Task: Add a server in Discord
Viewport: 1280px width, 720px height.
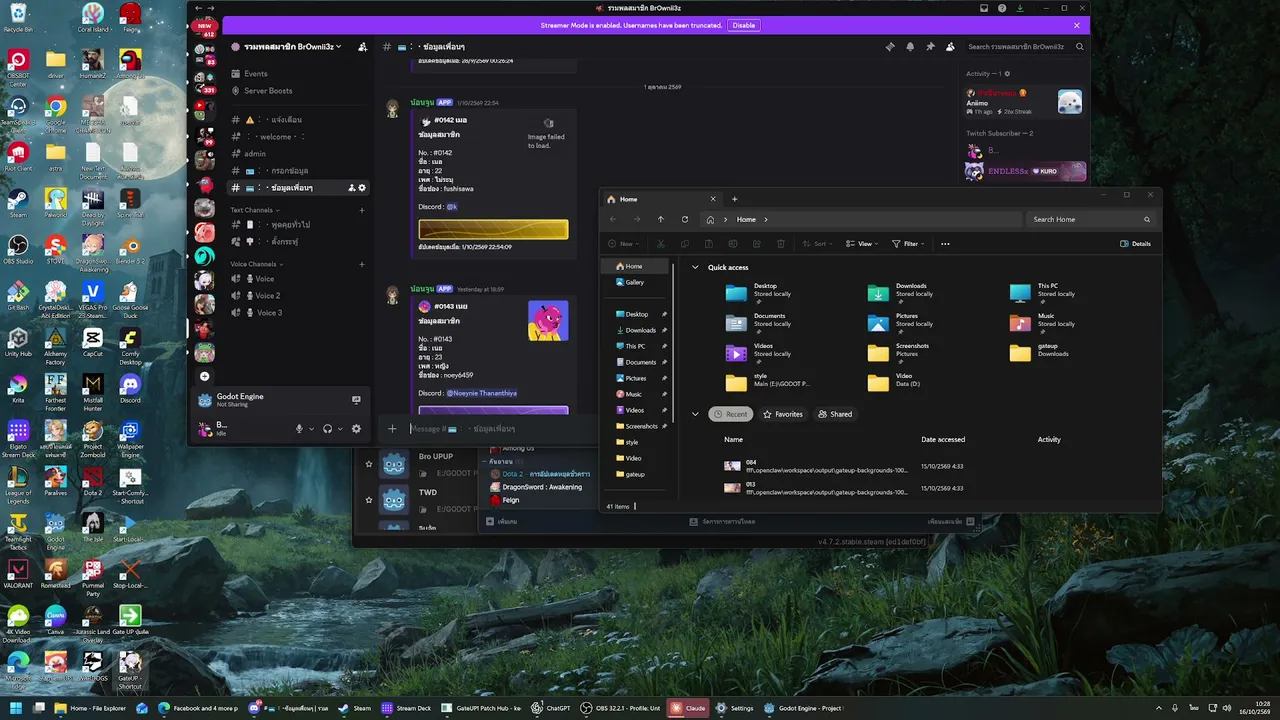Action: click(204, 376)
